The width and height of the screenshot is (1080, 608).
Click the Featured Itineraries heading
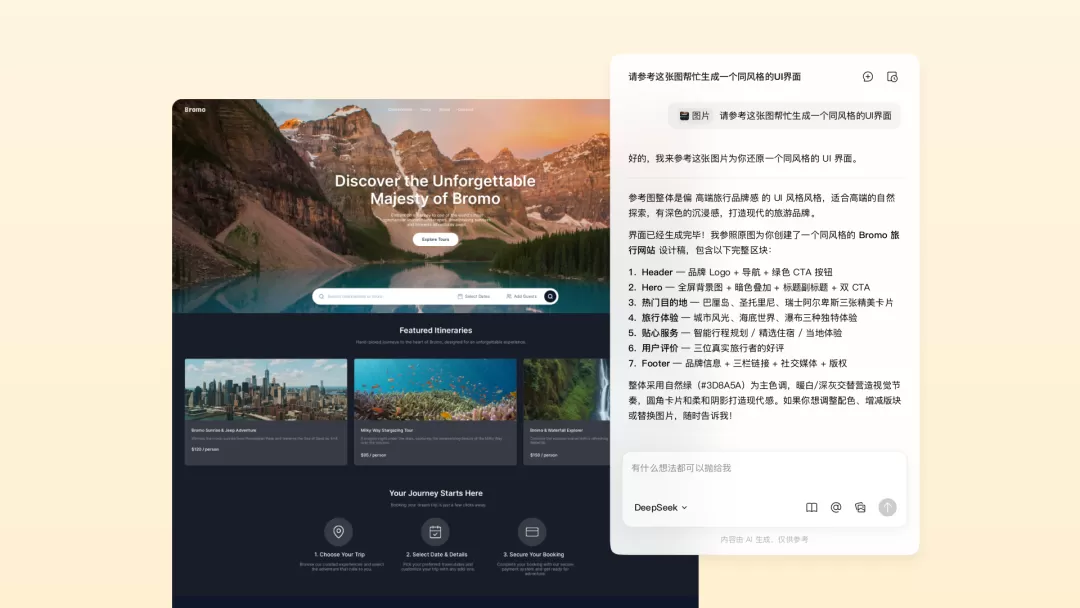pyautogui.click(x=435, y=331)
